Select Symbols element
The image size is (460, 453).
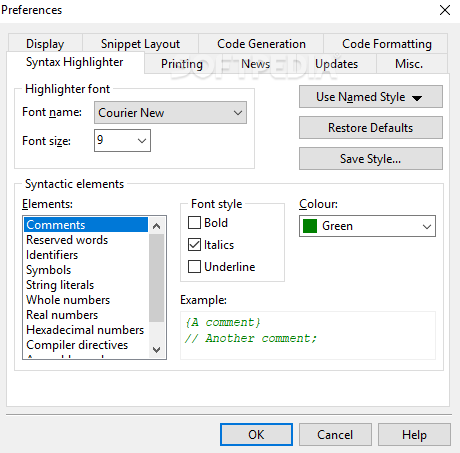click(x=86, y=270)
